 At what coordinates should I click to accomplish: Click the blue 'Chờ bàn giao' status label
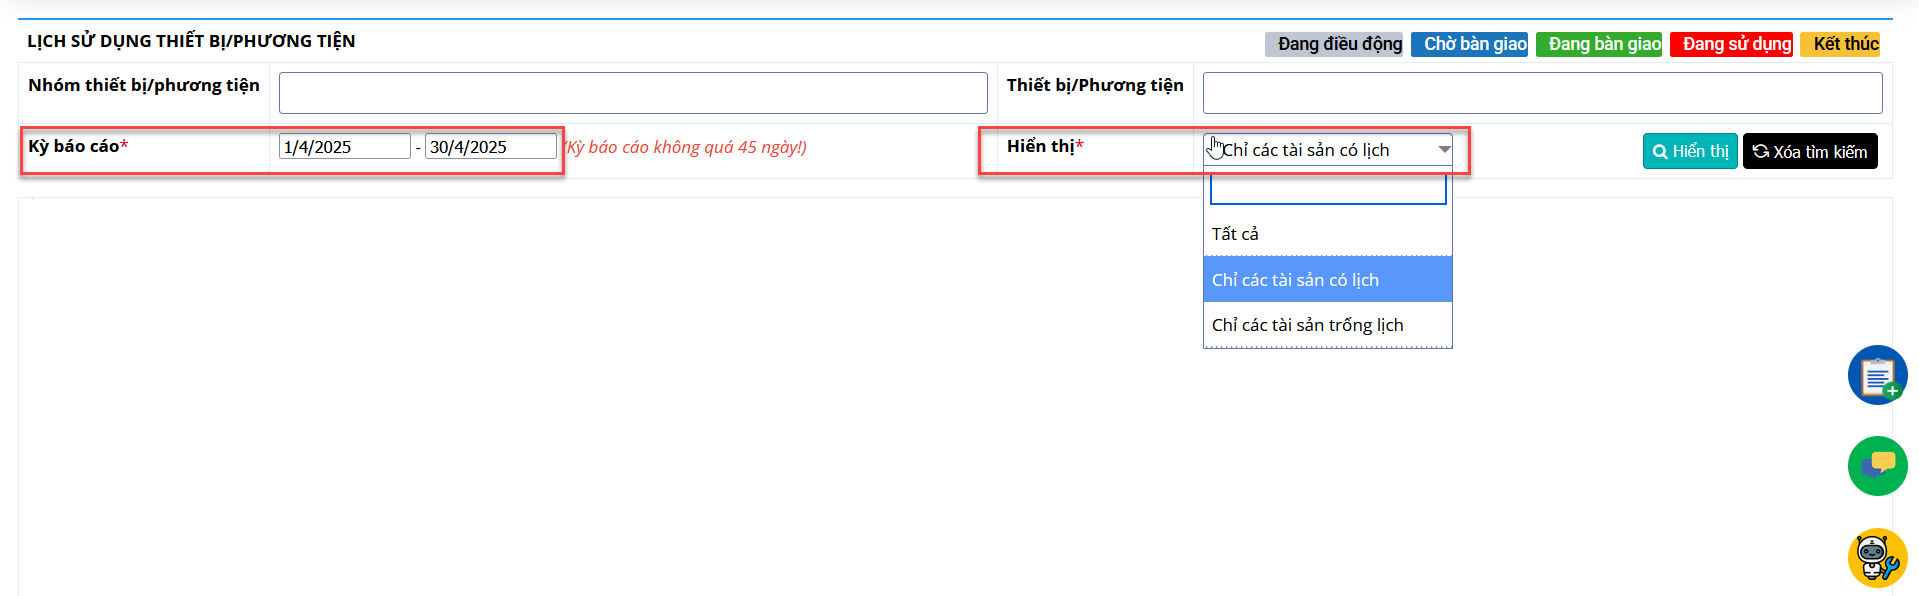pos(1469,44)
